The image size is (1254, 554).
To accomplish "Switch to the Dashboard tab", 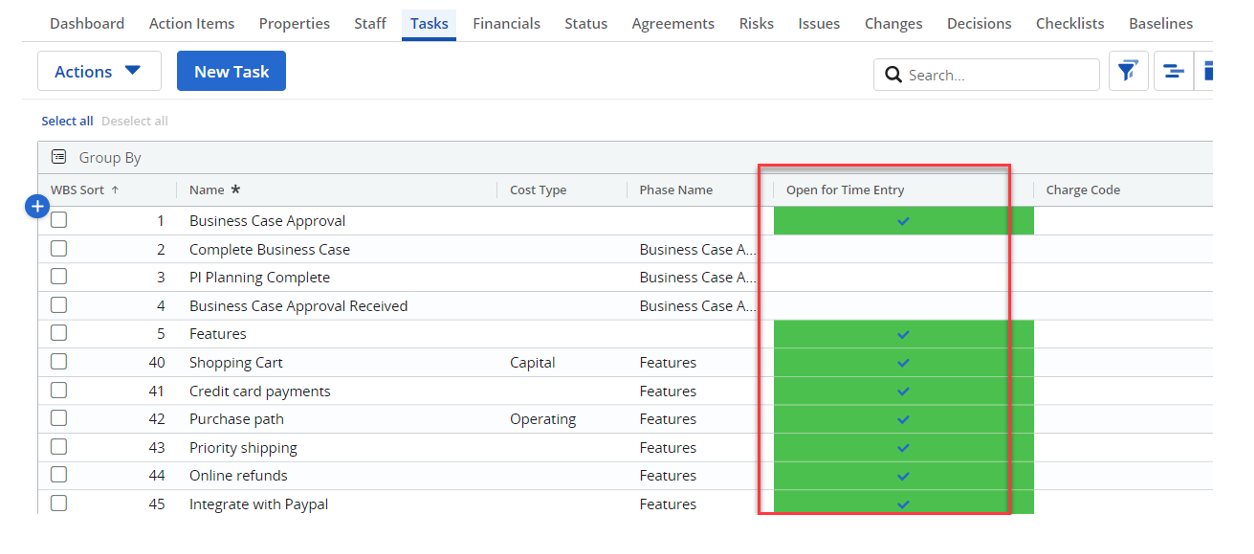I will pyautogui.click(x=87, y=23).
